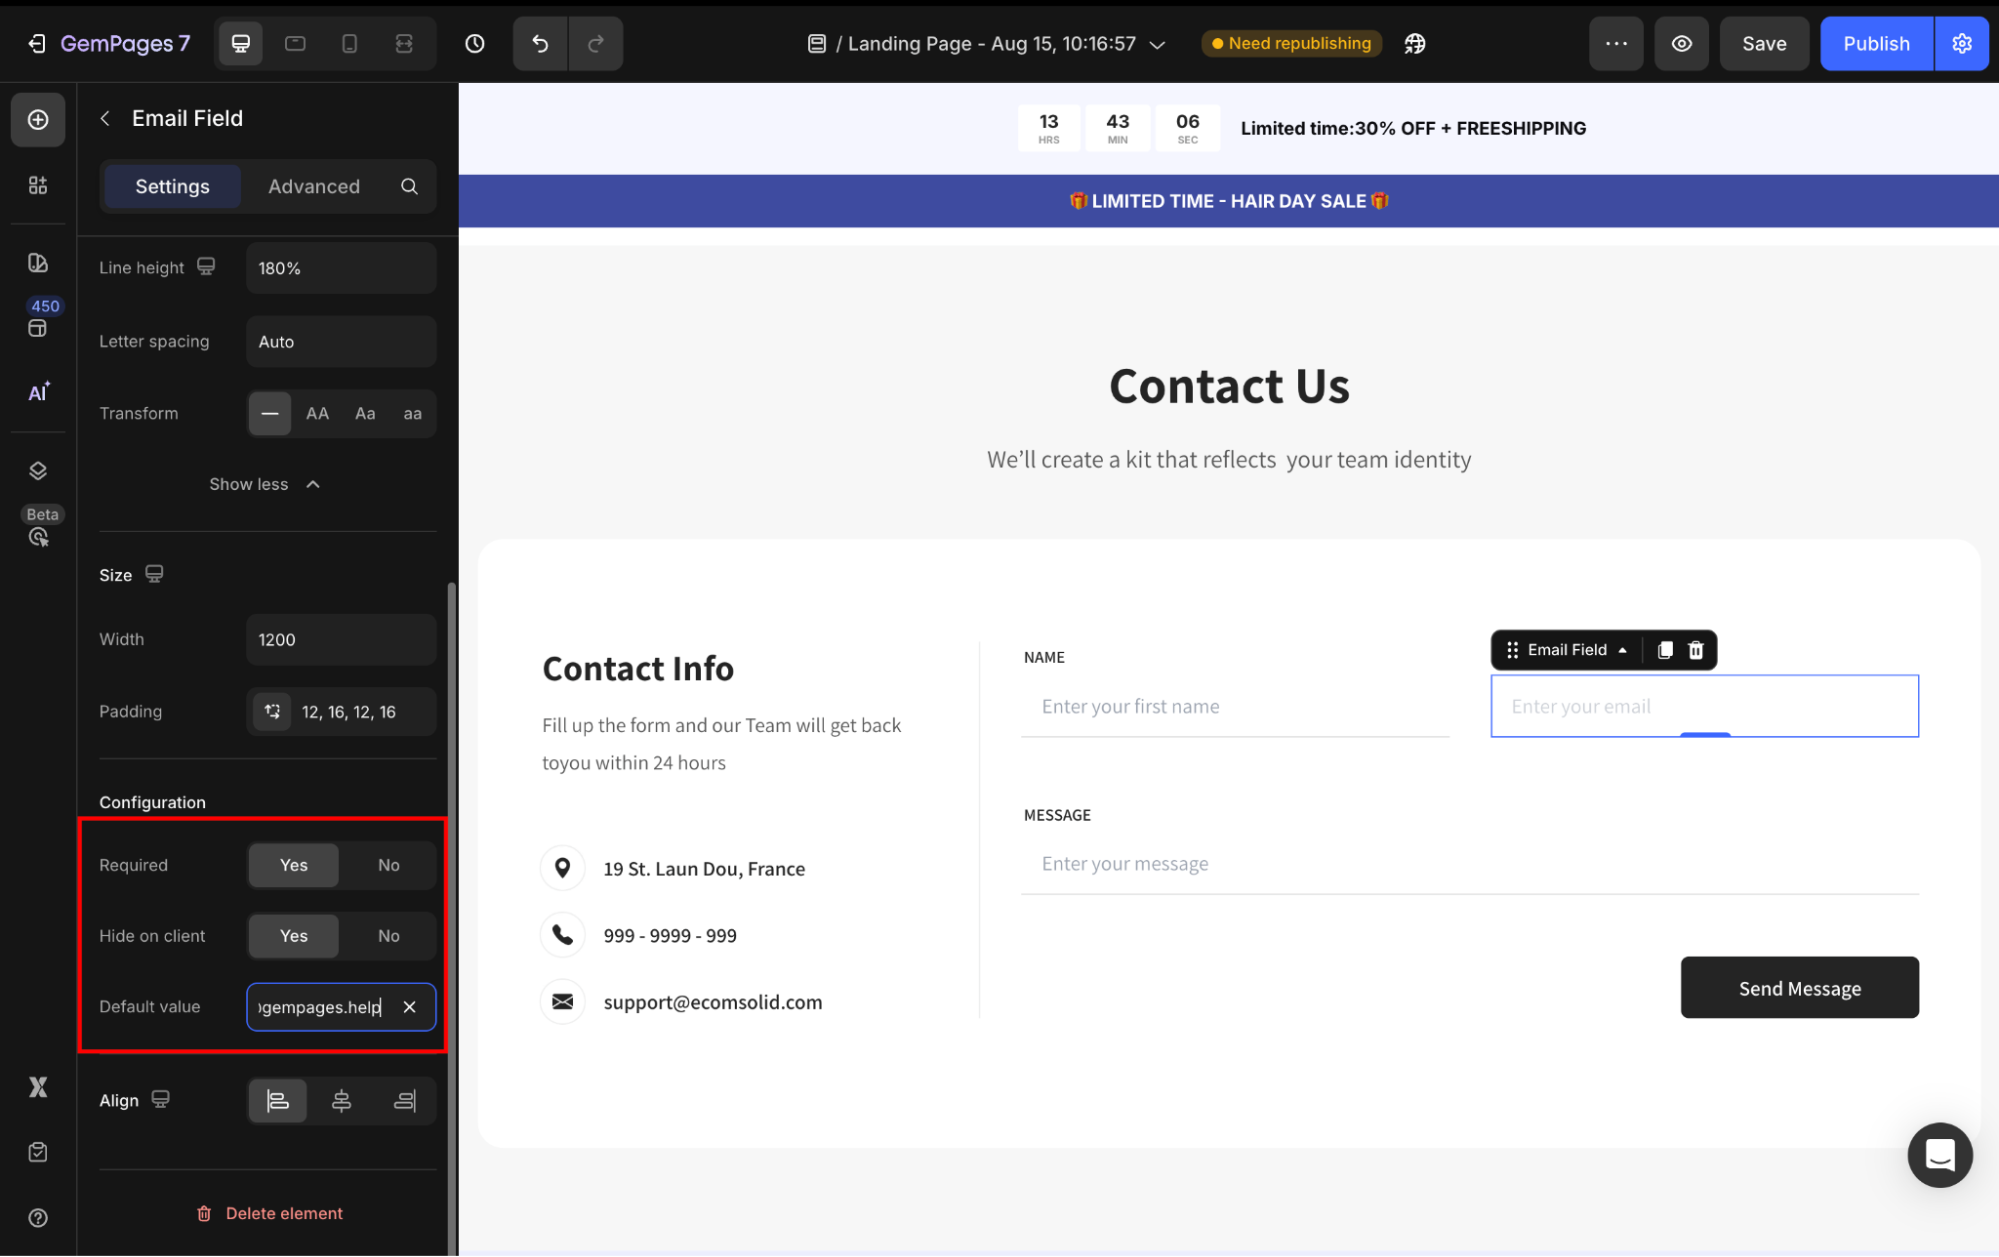Click the Save button
Screen dimensions: 1999x1257
[x=1764, y=44]
